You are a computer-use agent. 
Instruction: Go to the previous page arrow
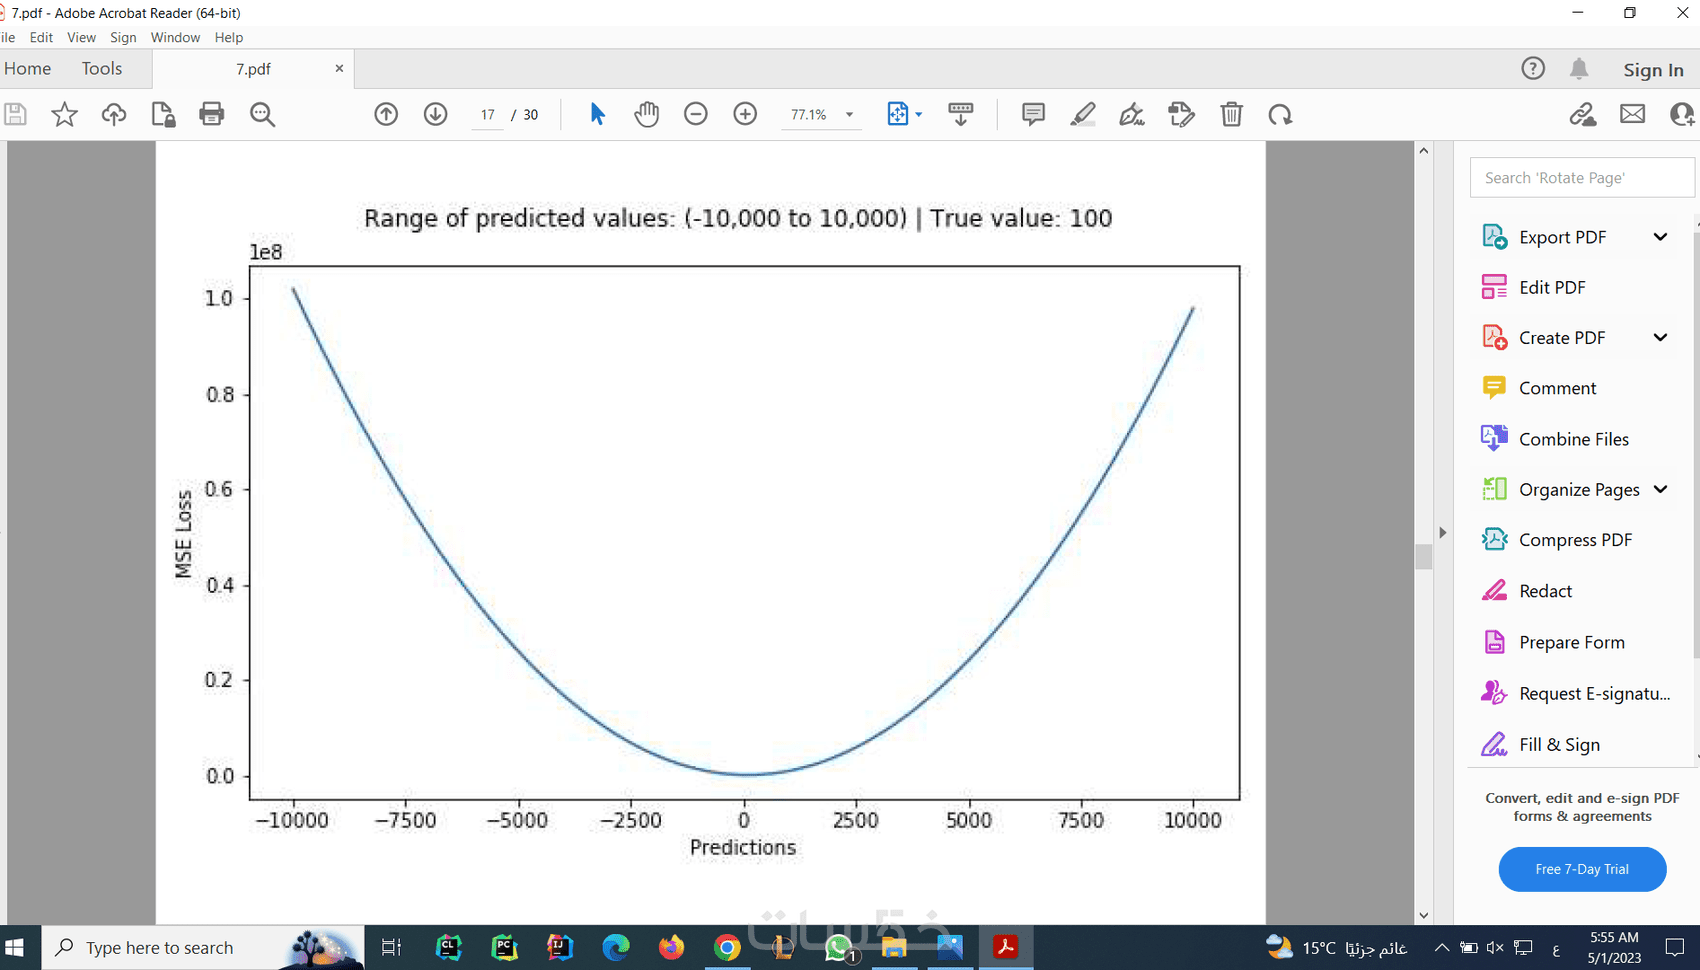pyautogui.click(x=386, y=114)
